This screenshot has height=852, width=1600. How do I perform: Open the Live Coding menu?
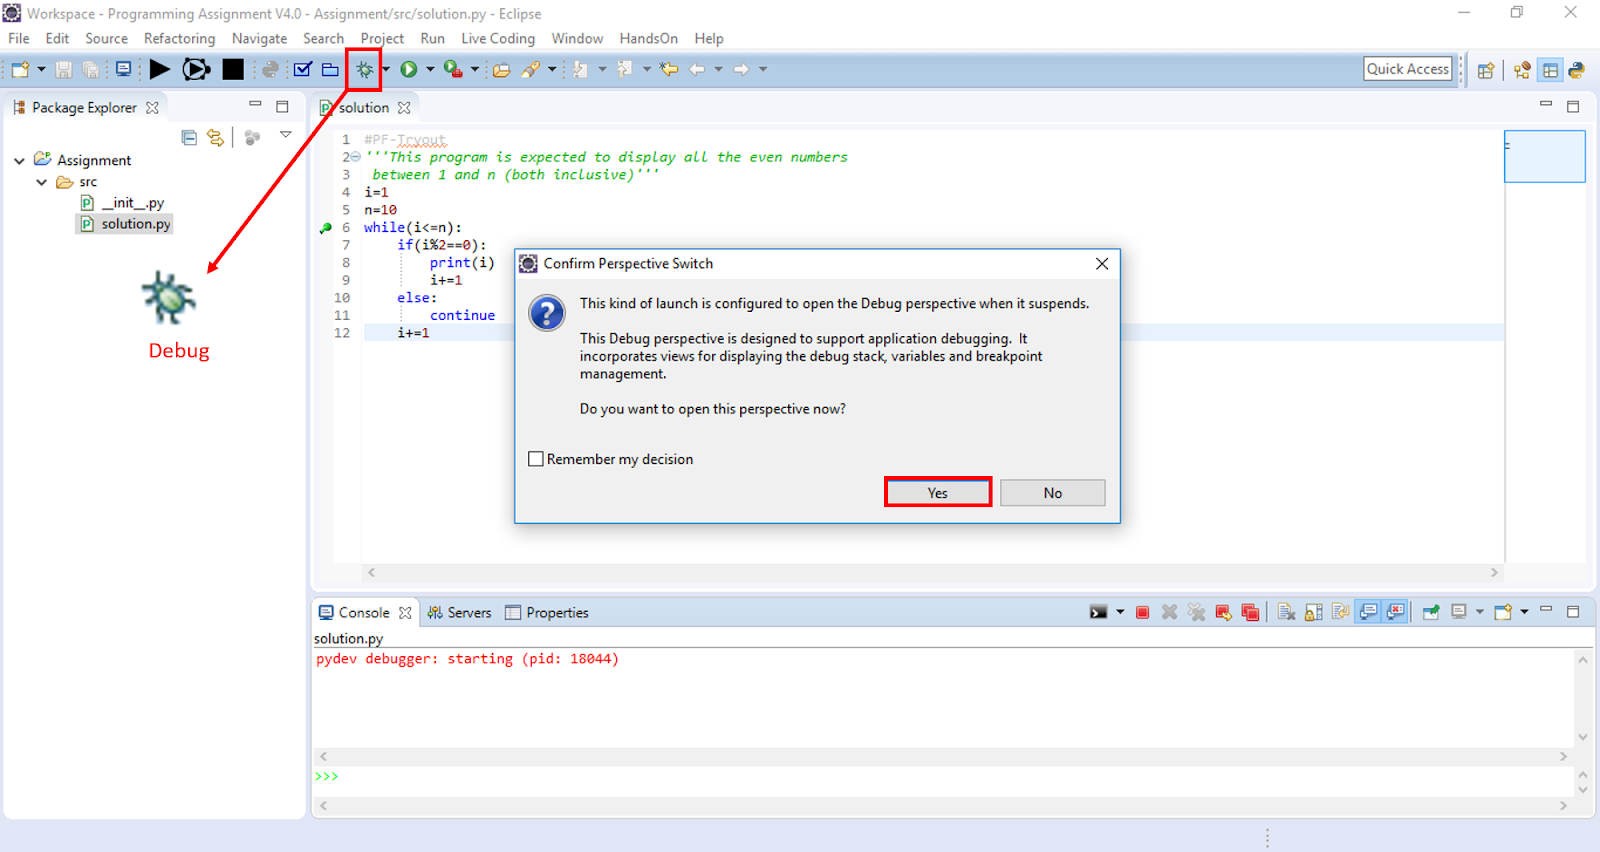pos(498,38)
